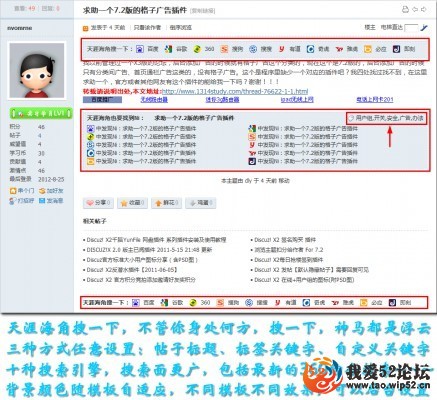Click the 电梯直达 floor number input box
The height and width of the screenshot is (400, 437).
pos(411,28)
